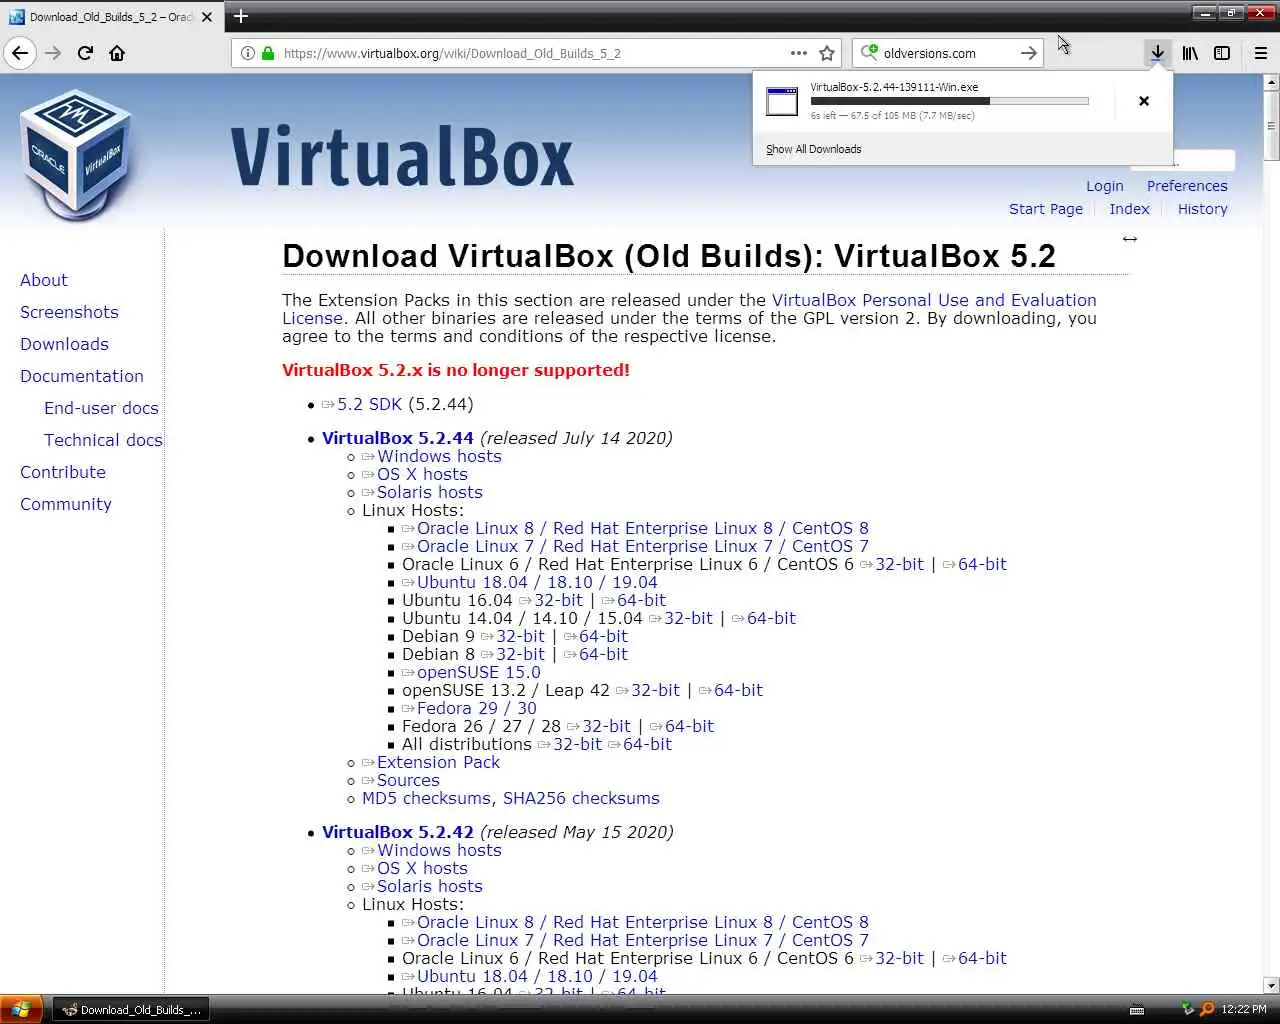Open Screenshots in the sidebar
Viewport: 1280px width, 1024px height.
(69, 312)
